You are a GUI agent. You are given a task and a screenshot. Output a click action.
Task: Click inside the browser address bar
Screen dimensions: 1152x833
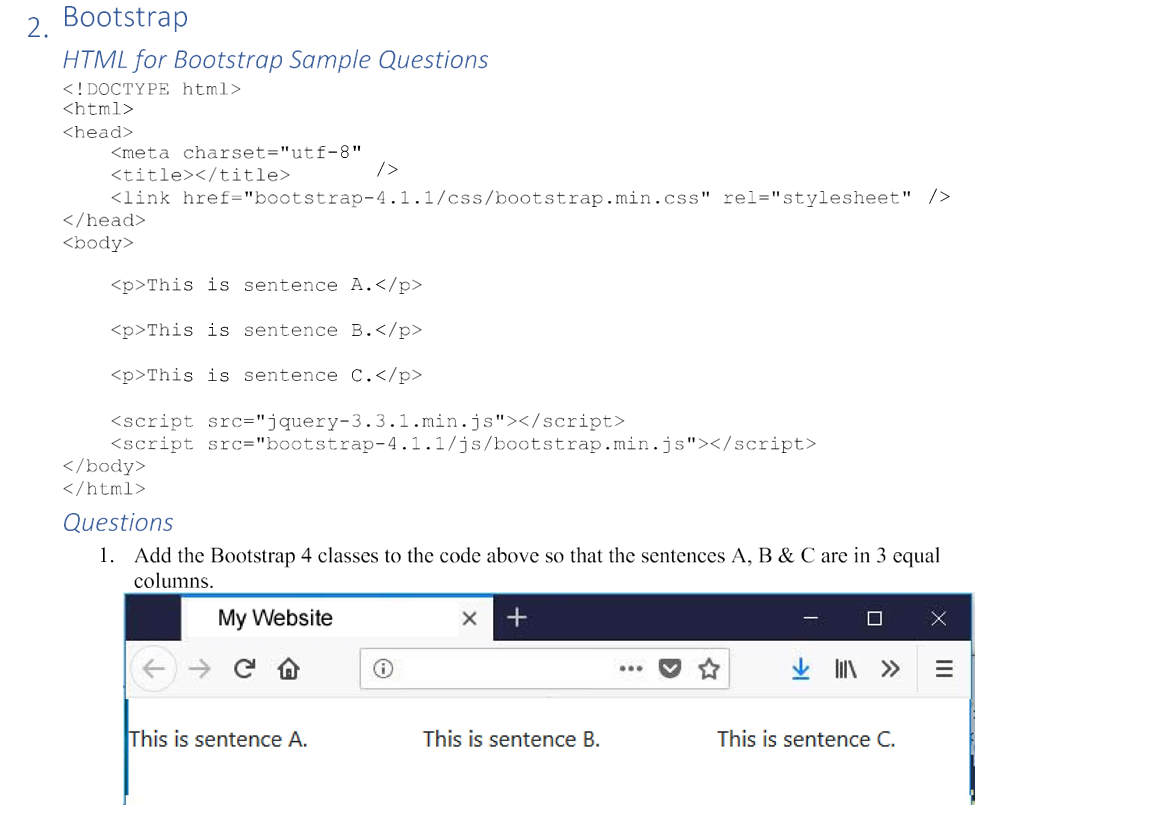point(544,668)
